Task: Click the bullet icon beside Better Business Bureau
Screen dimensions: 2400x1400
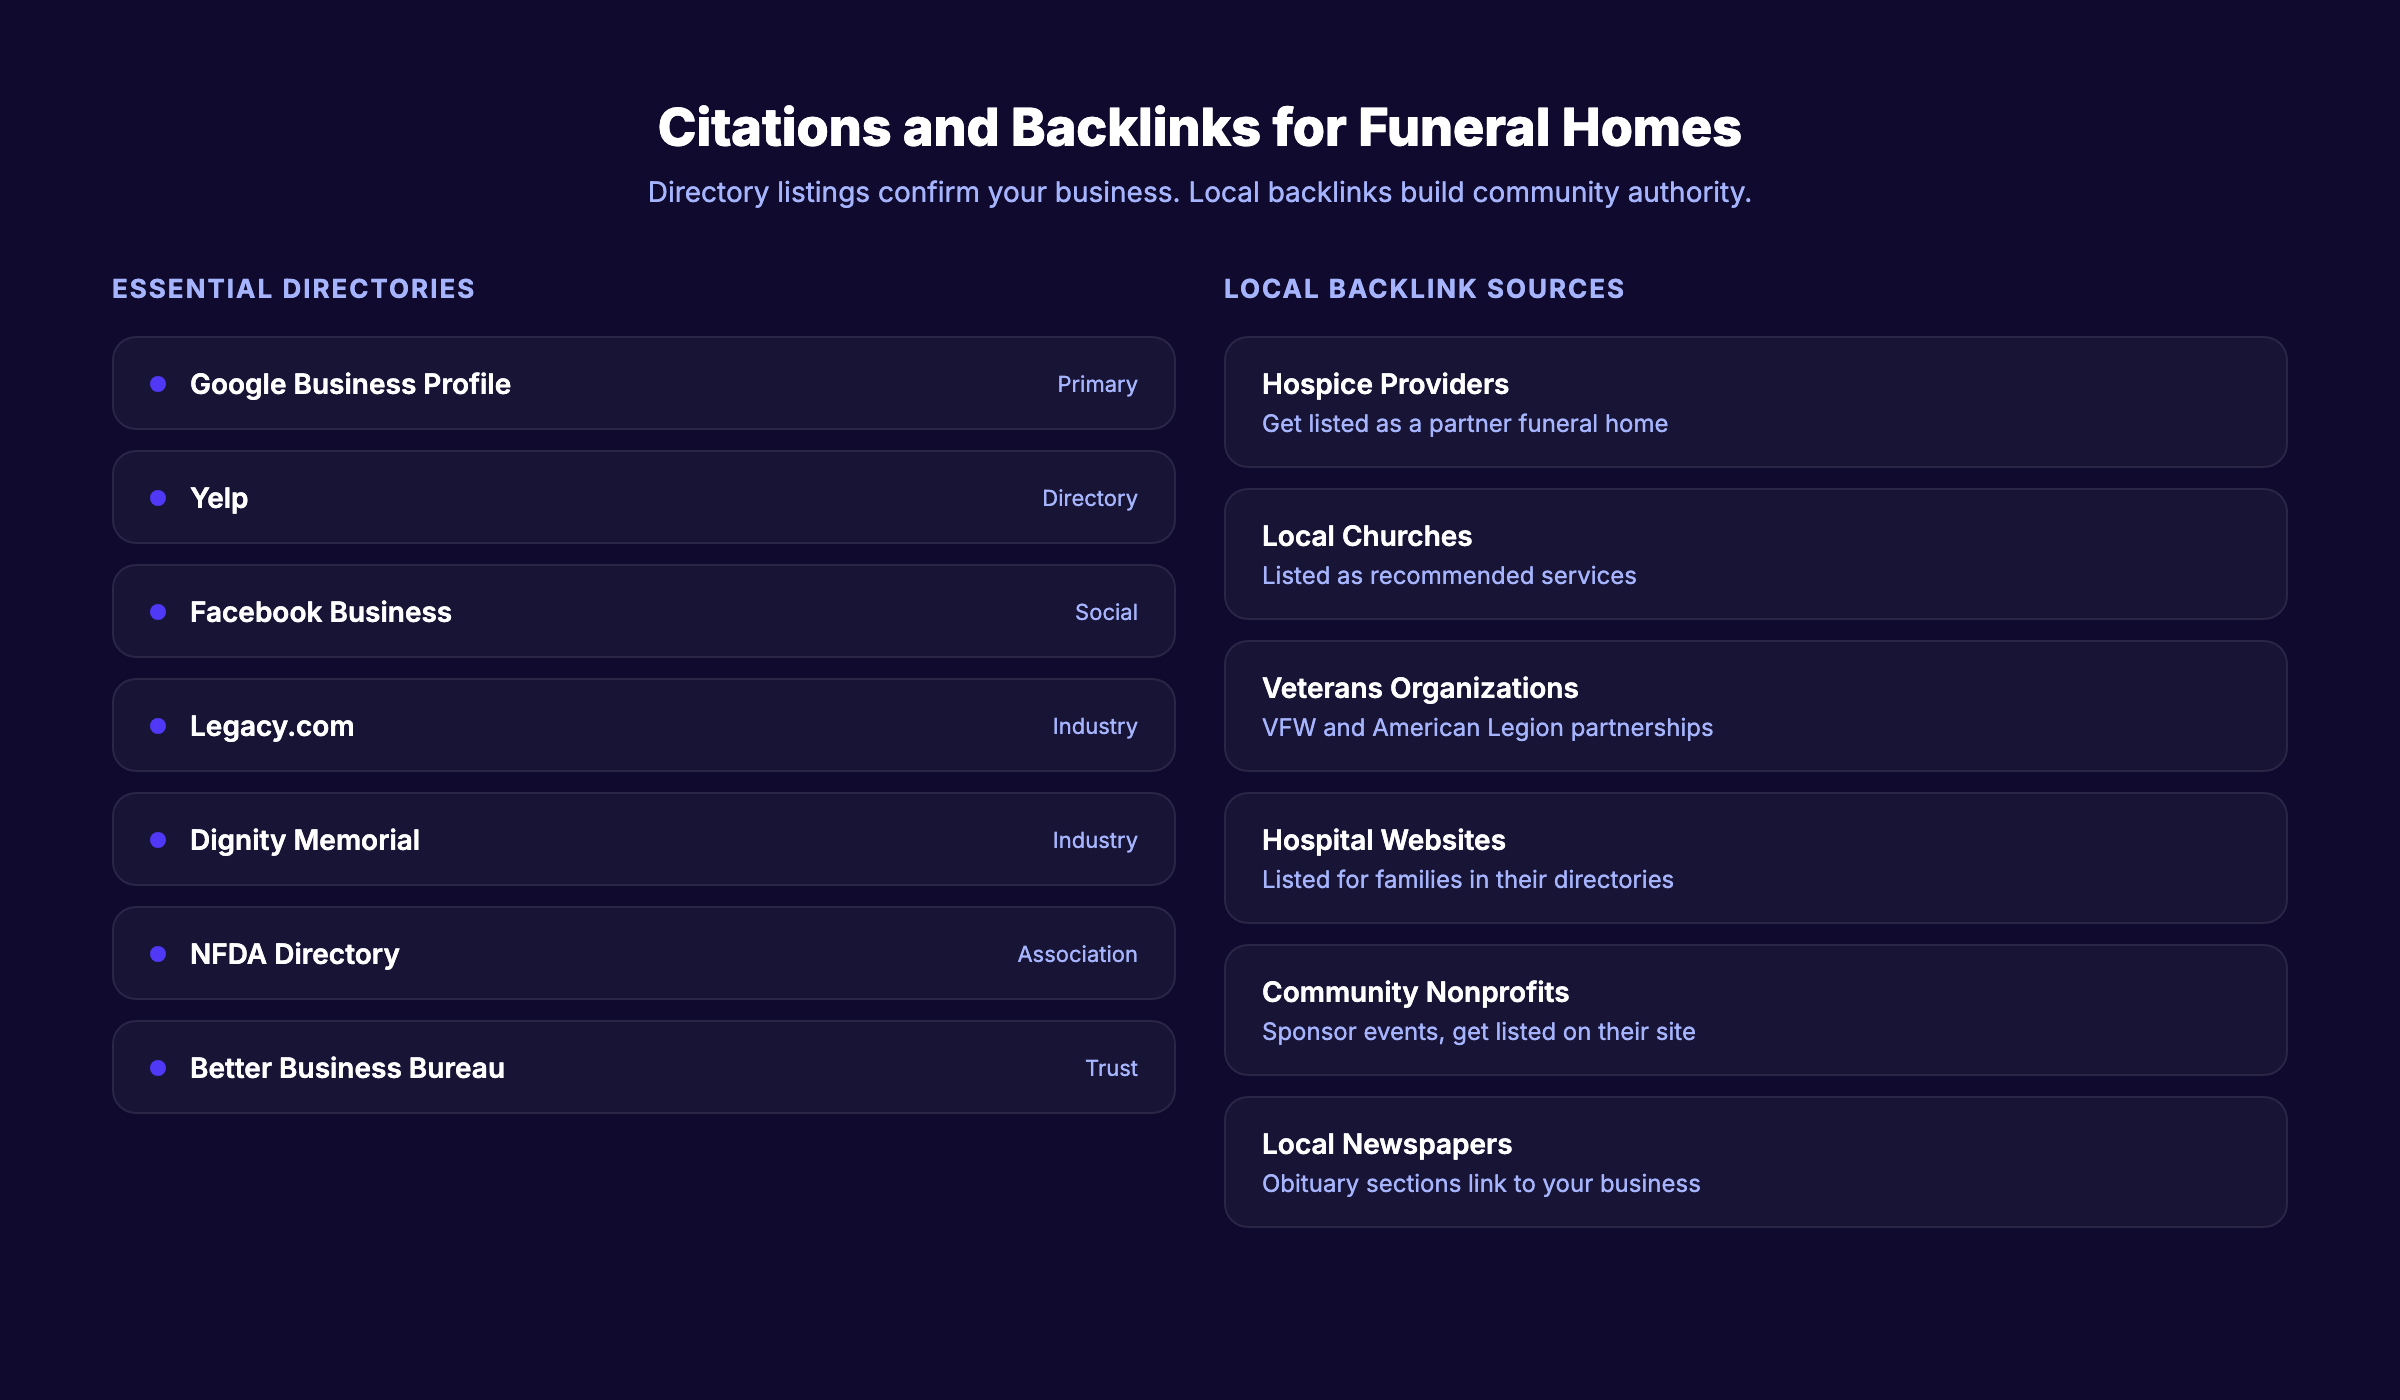Action: point(158,1067)
